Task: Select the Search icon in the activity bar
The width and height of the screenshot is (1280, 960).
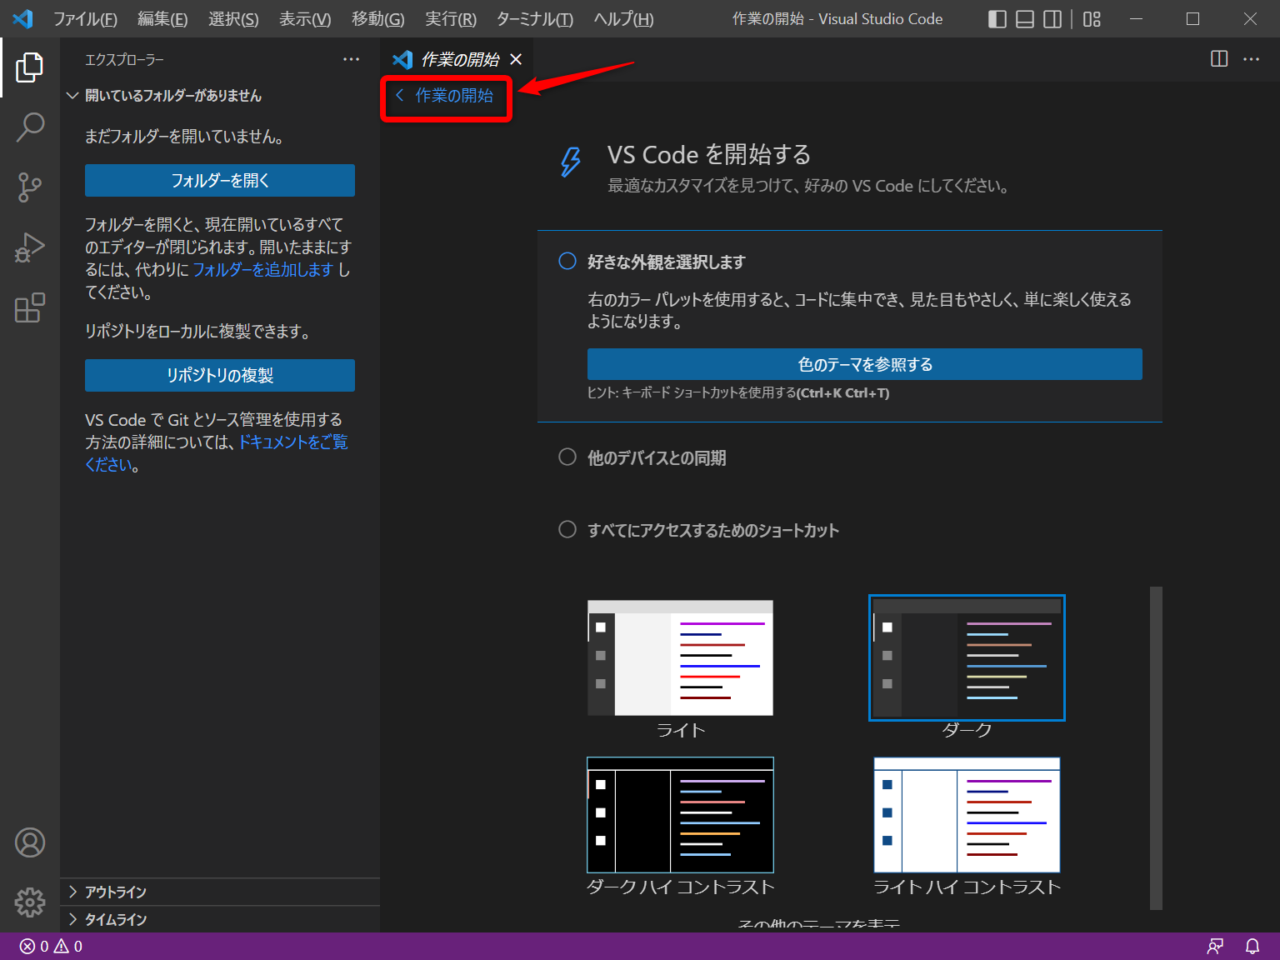Action: (29, 127)
